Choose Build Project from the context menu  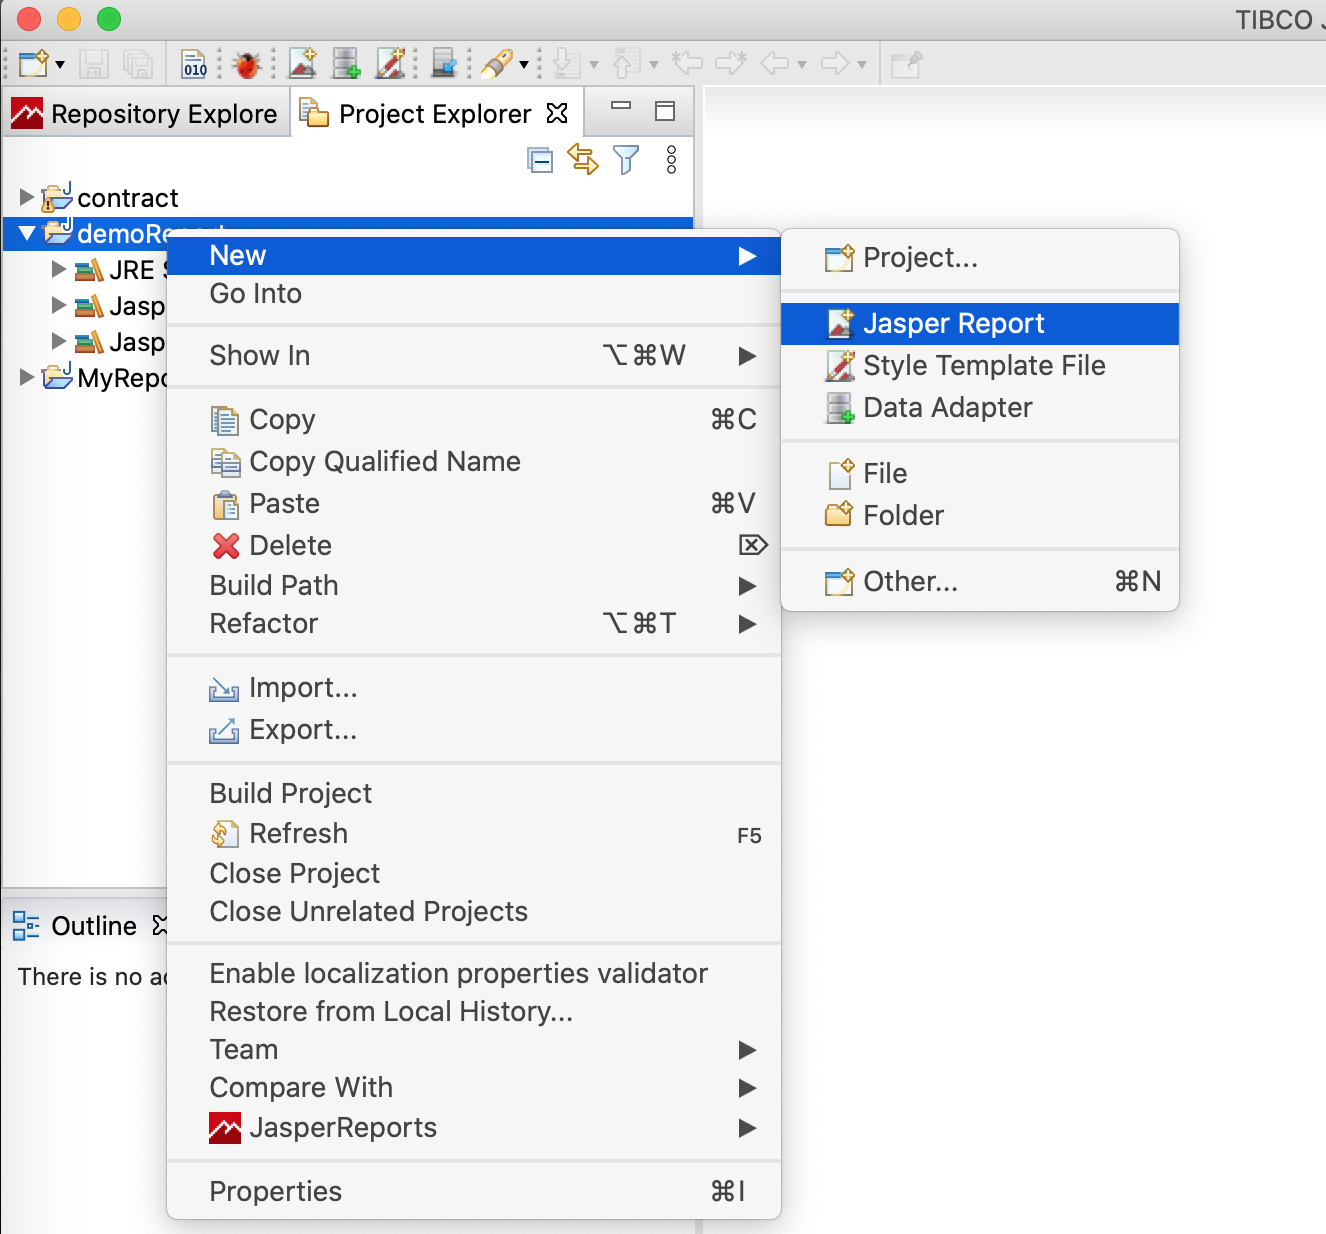pyautogui.click(x=290, y=793)
